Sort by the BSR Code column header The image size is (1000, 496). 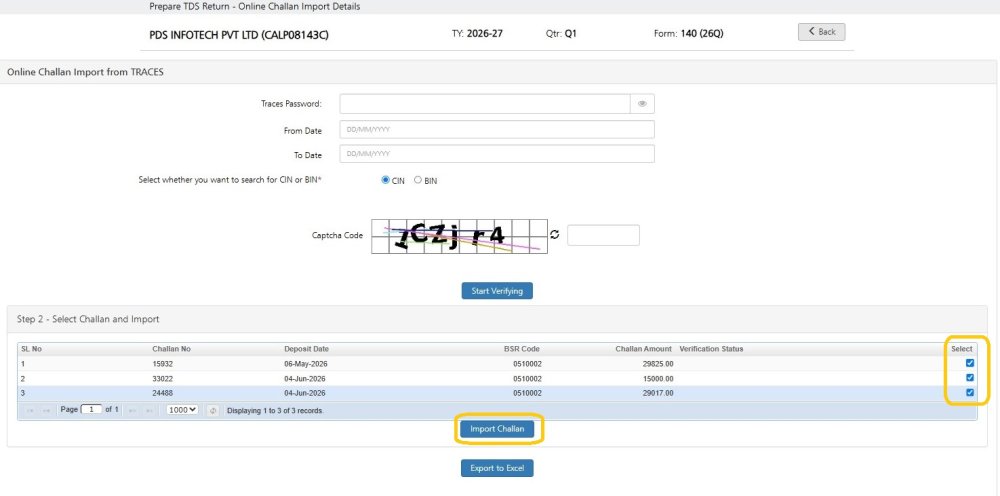pyautogui.click(x=522, y=349)
